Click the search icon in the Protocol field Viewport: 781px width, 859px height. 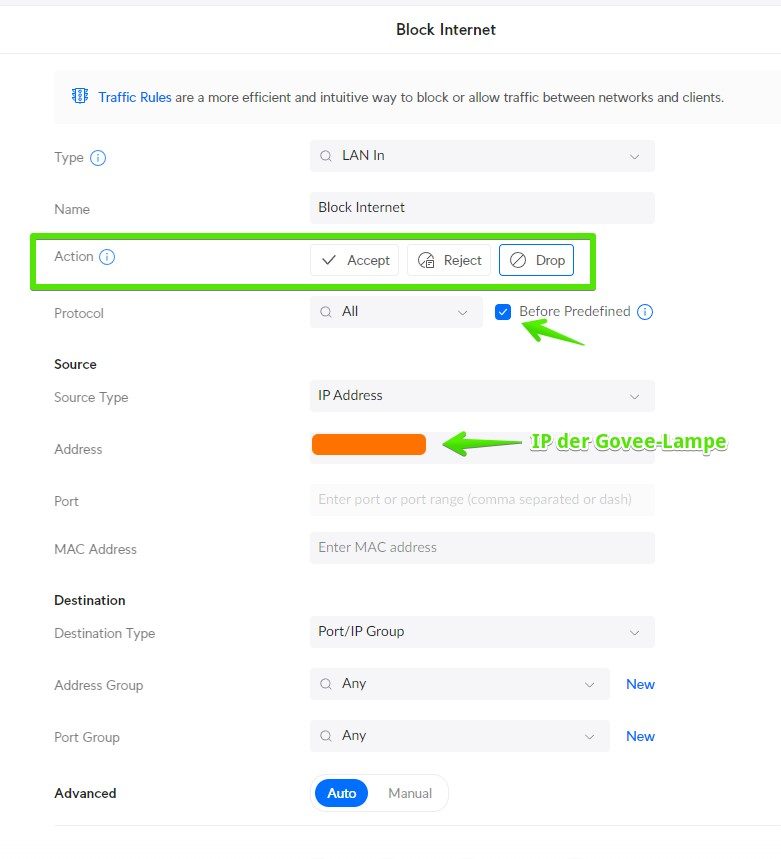tap(326, 312)
